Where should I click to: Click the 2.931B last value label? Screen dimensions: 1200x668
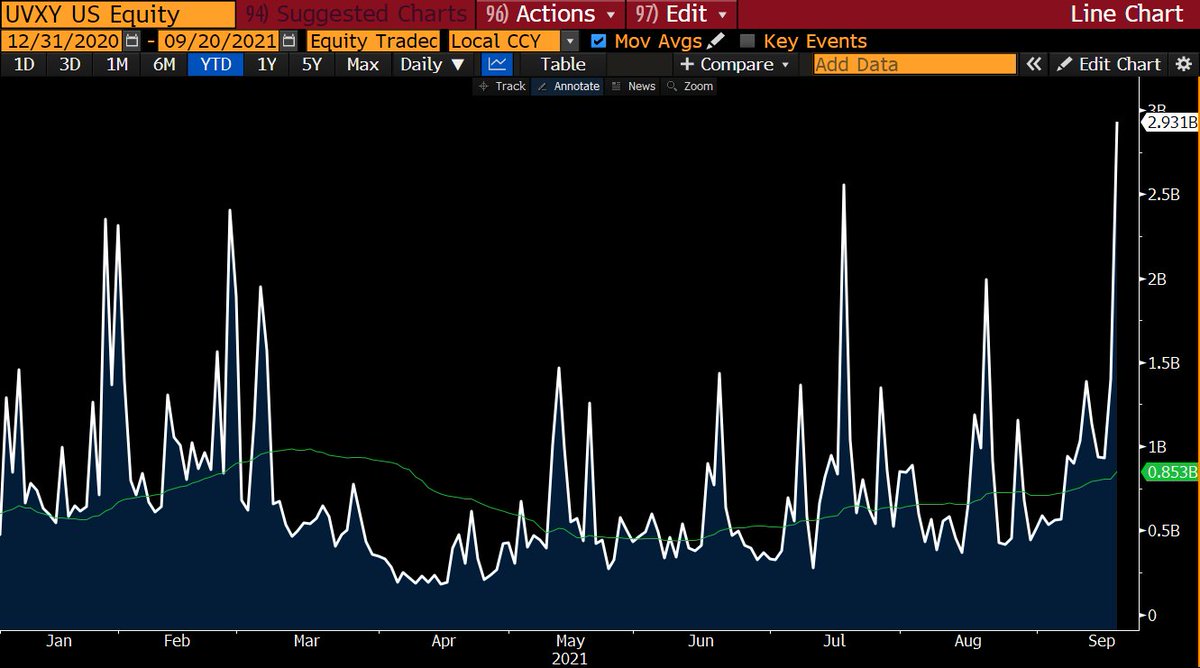click(1170, 122)
